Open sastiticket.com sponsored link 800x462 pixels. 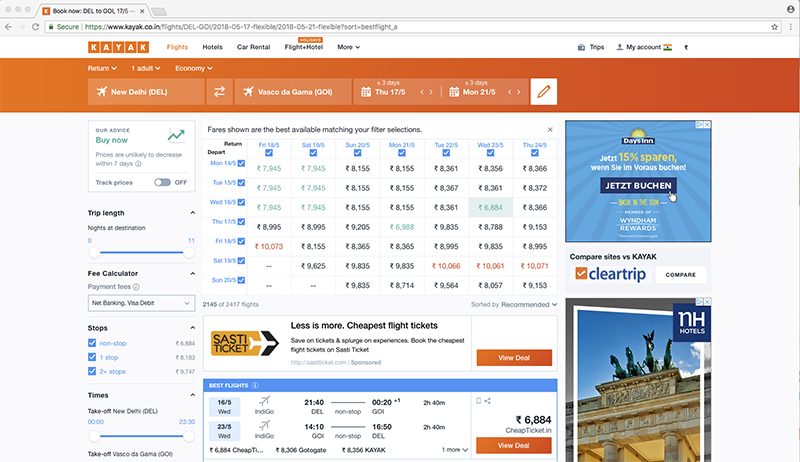pos(318,363)
